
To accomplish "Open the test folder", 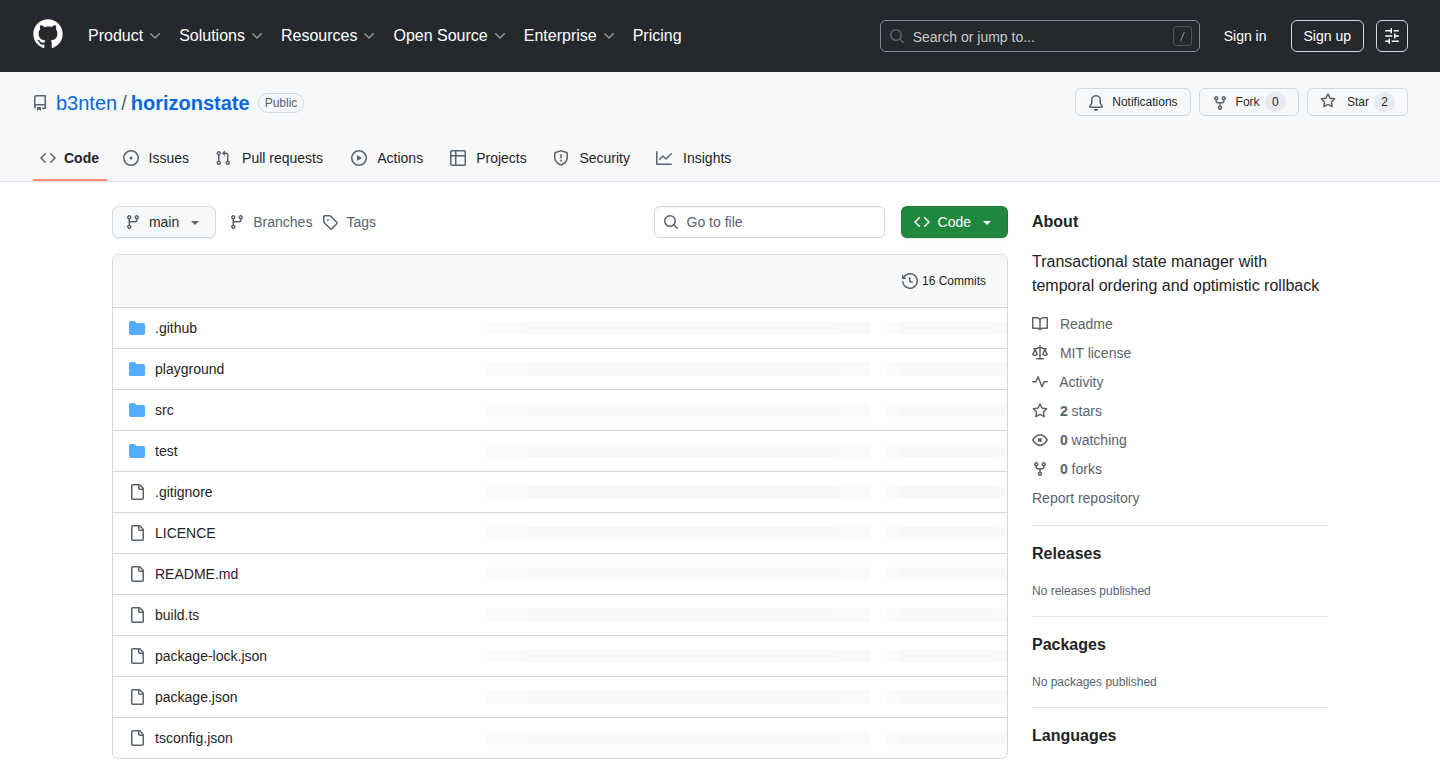I will click(x=166, y=451).
